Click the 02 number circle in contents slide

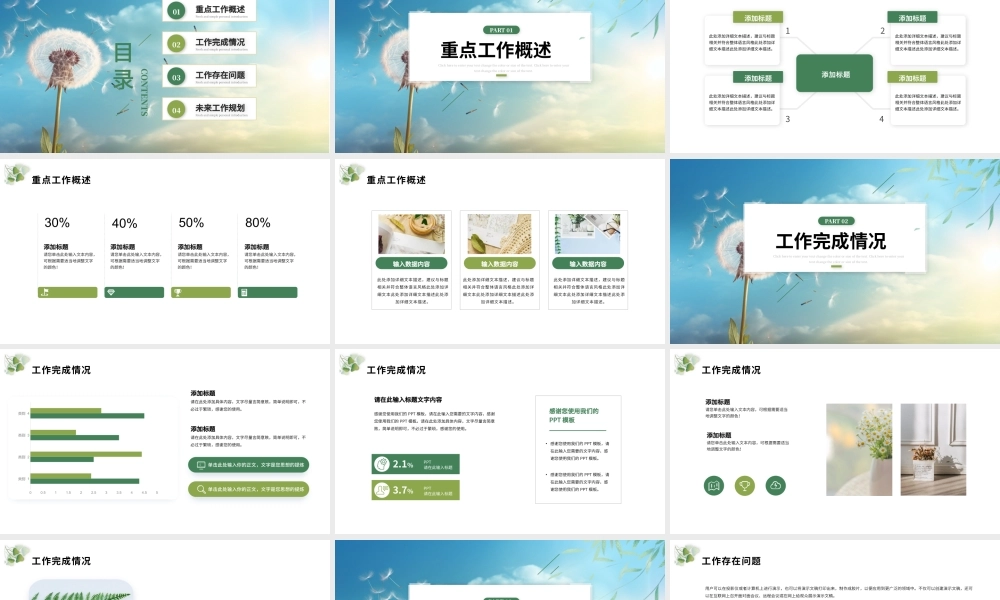point(177,44)
